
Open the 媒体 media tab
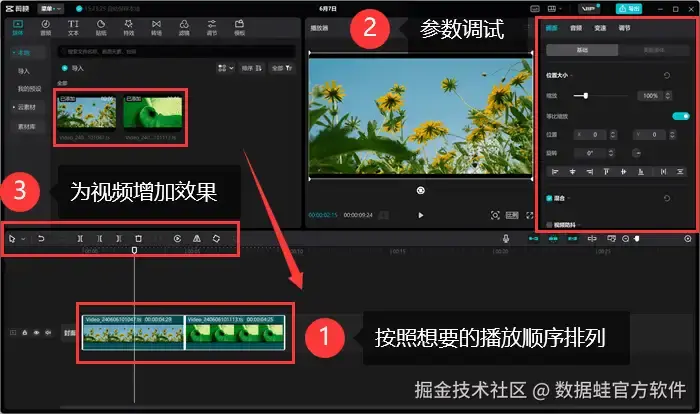(18, 27)
